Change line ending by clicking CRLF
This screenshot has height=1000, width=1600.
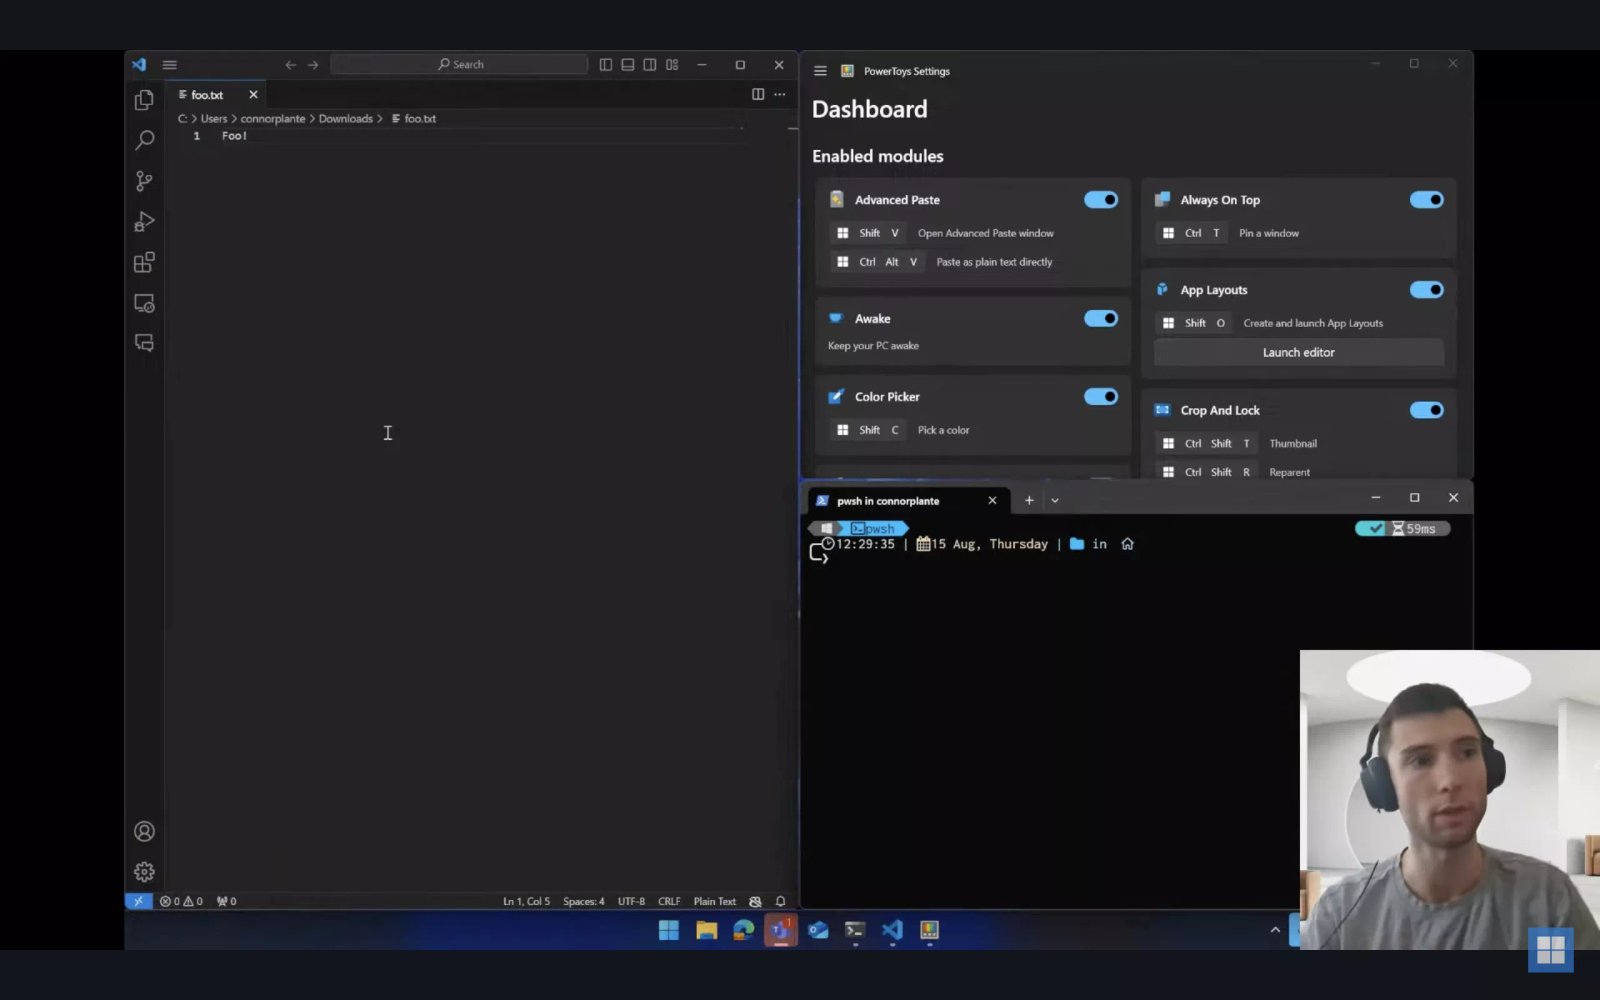(x=668, y=901)
